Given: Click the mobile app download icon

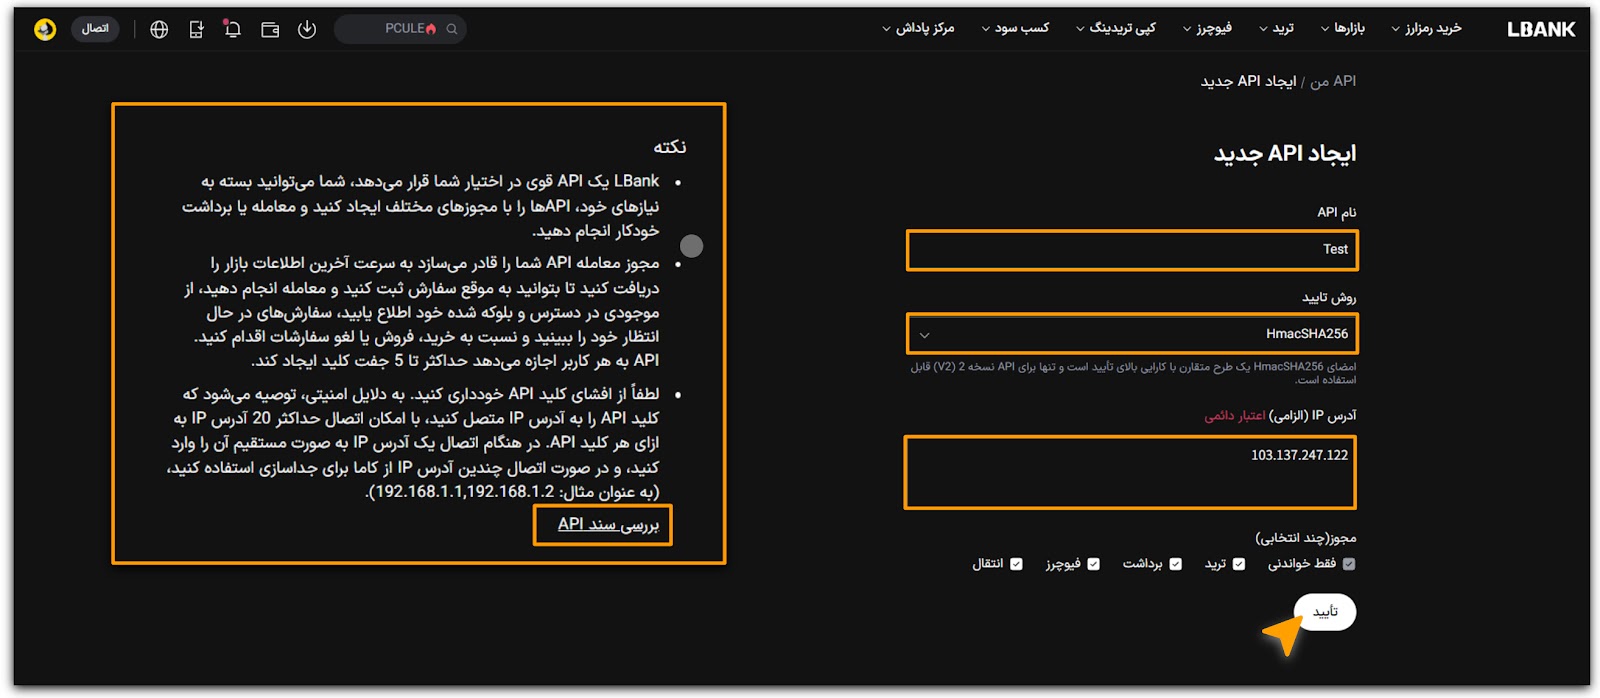Looking at the screenshot, I should (196, 29).
